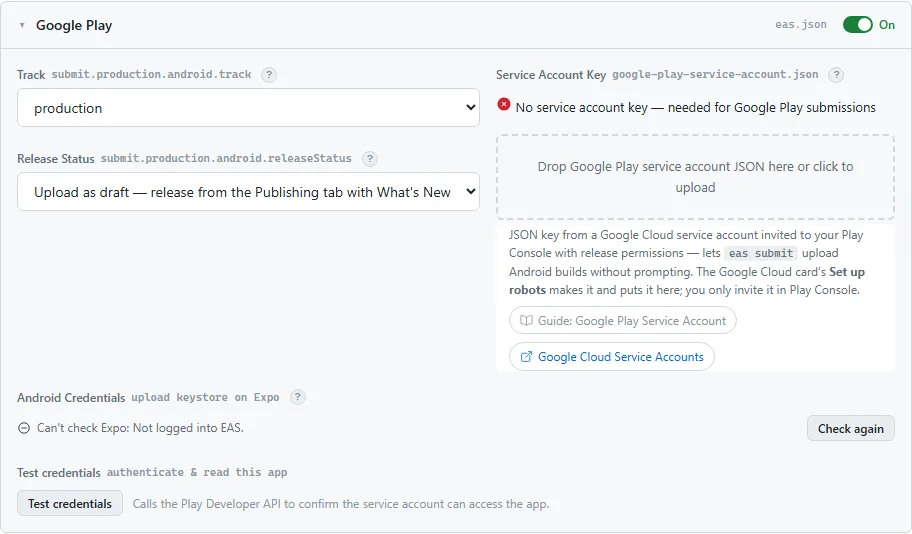This screenshot has height=534, width=912.
Task: Click the external link icon on Cloud Accounts
Action: tap(526, 357)
